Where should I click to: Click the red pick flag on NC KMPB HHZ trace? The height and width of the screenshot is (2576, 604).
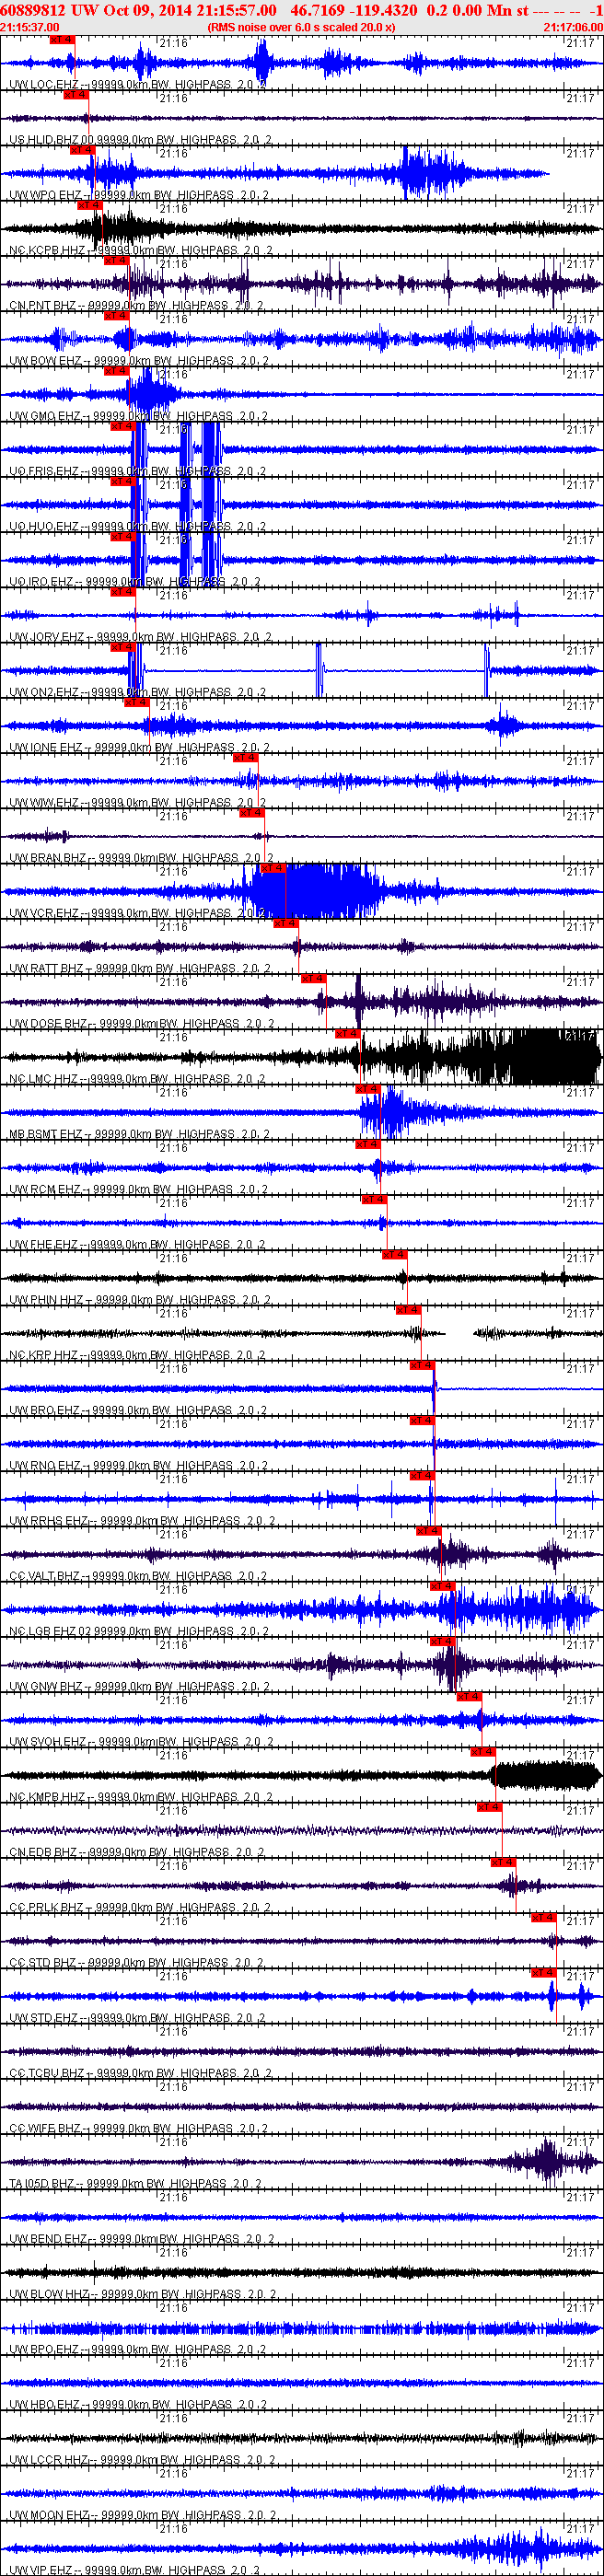[482, 1751]
